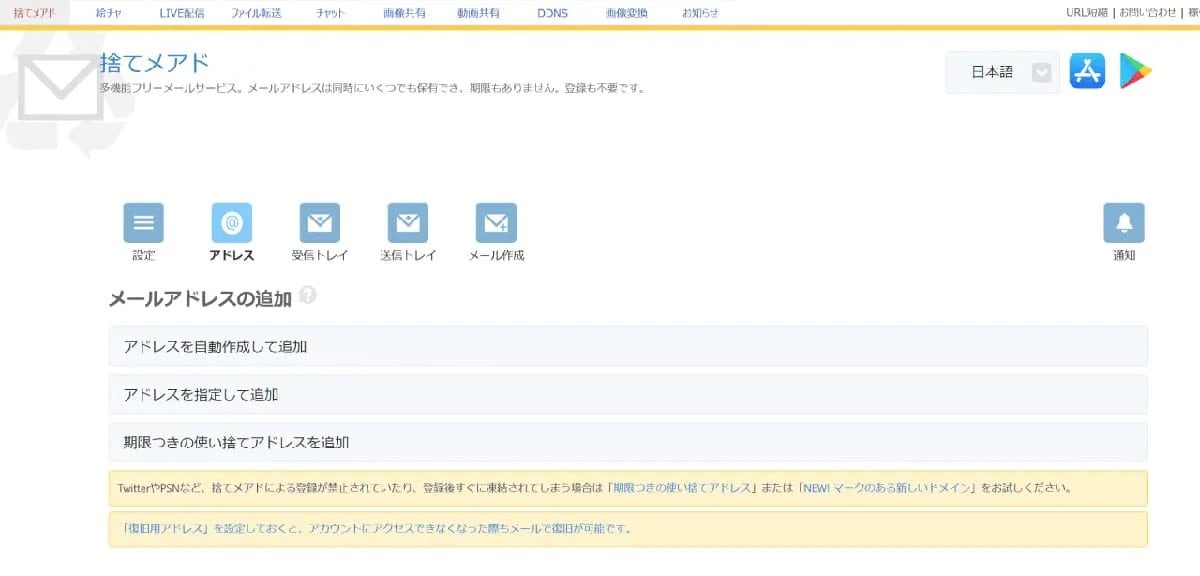Screen dimensions: 1200x576
Task: Open the 設定 (Settings) panel icon
Action: [143, 222]
